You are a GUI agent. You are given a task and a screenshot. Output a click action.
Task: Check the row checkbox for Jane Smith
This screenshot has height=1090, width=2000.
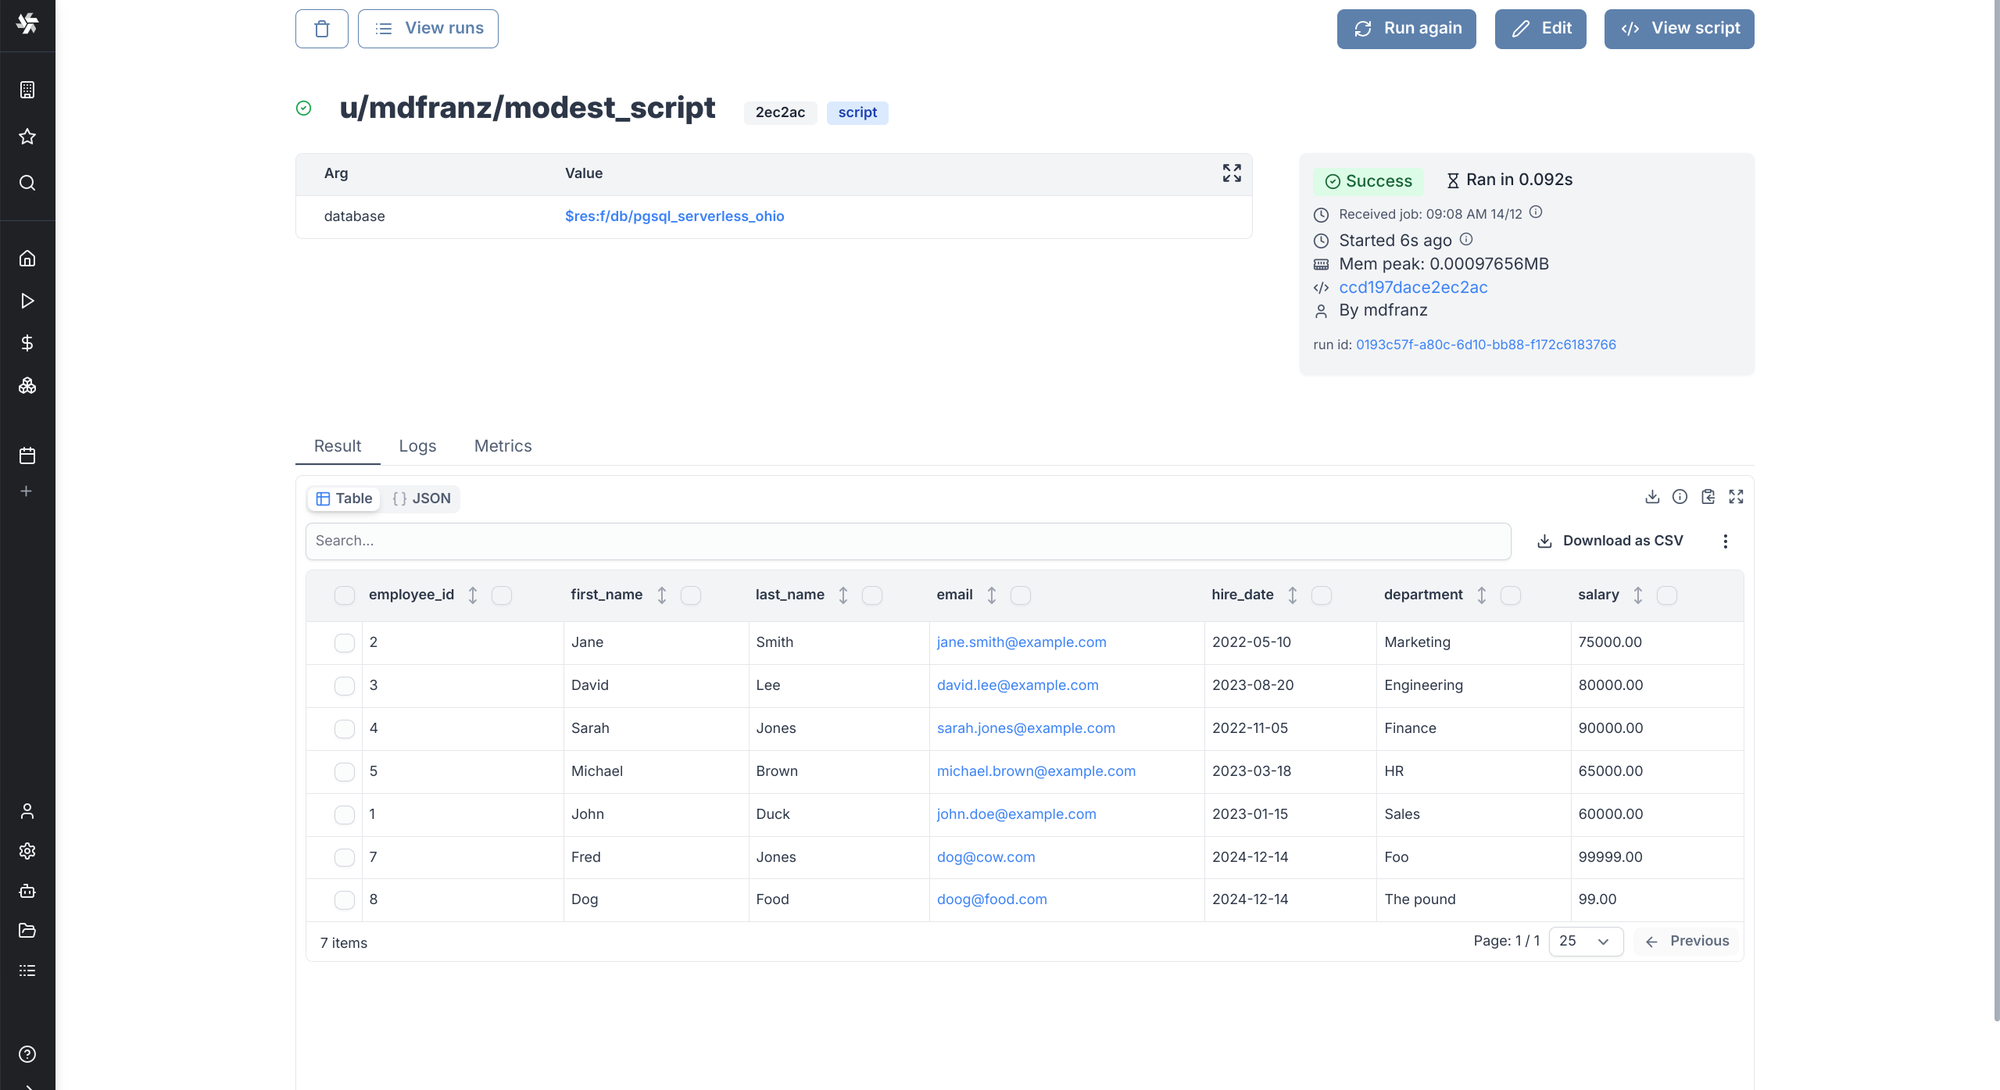tap(344, 643)
